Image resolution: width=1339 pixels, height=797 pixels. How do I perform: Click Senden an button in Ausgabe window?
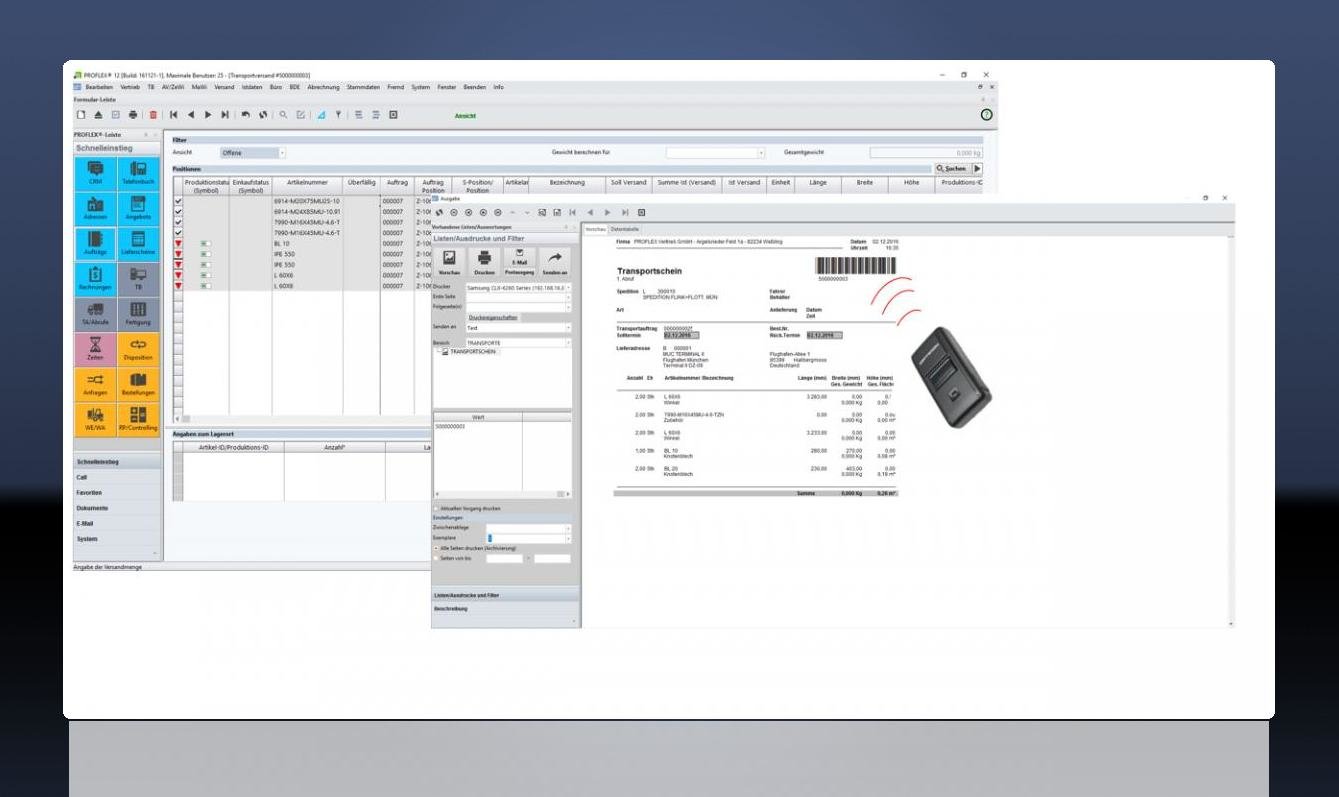click(x=554, y=261)
